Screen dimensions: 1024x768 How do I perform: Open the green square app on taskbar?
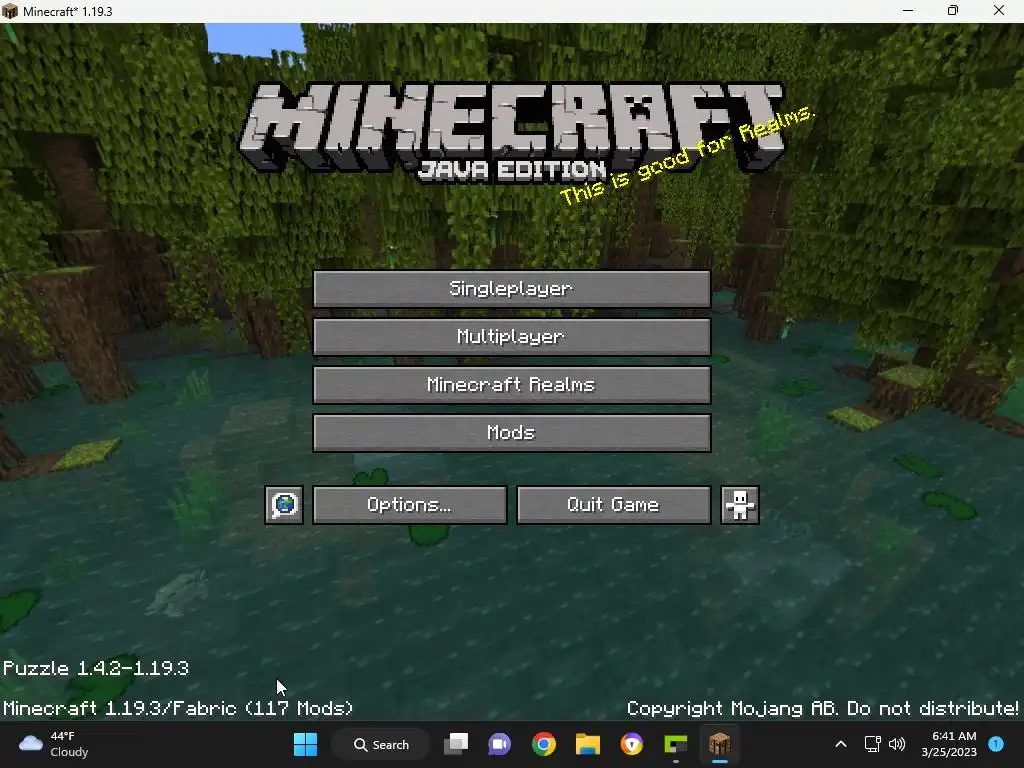point(675,744)
